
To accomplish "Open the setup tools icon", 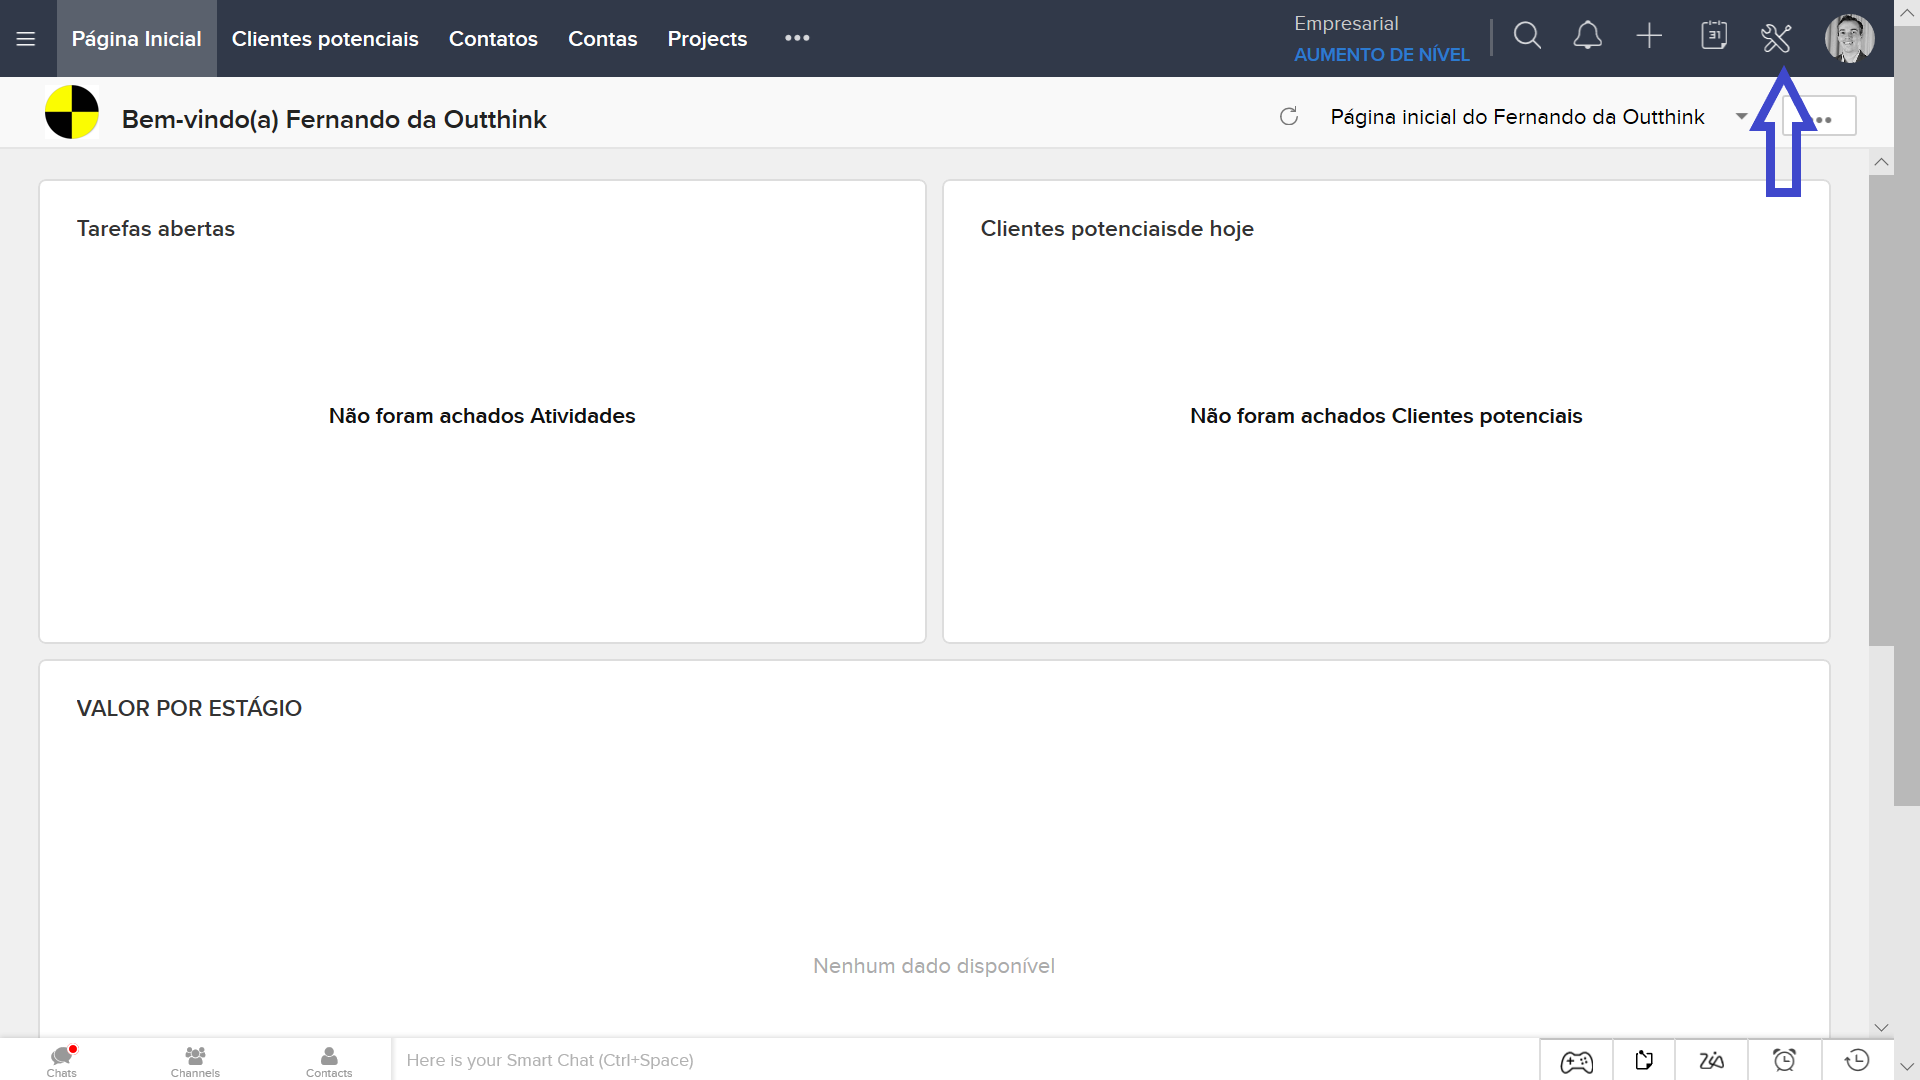I will coord(1776,38).
